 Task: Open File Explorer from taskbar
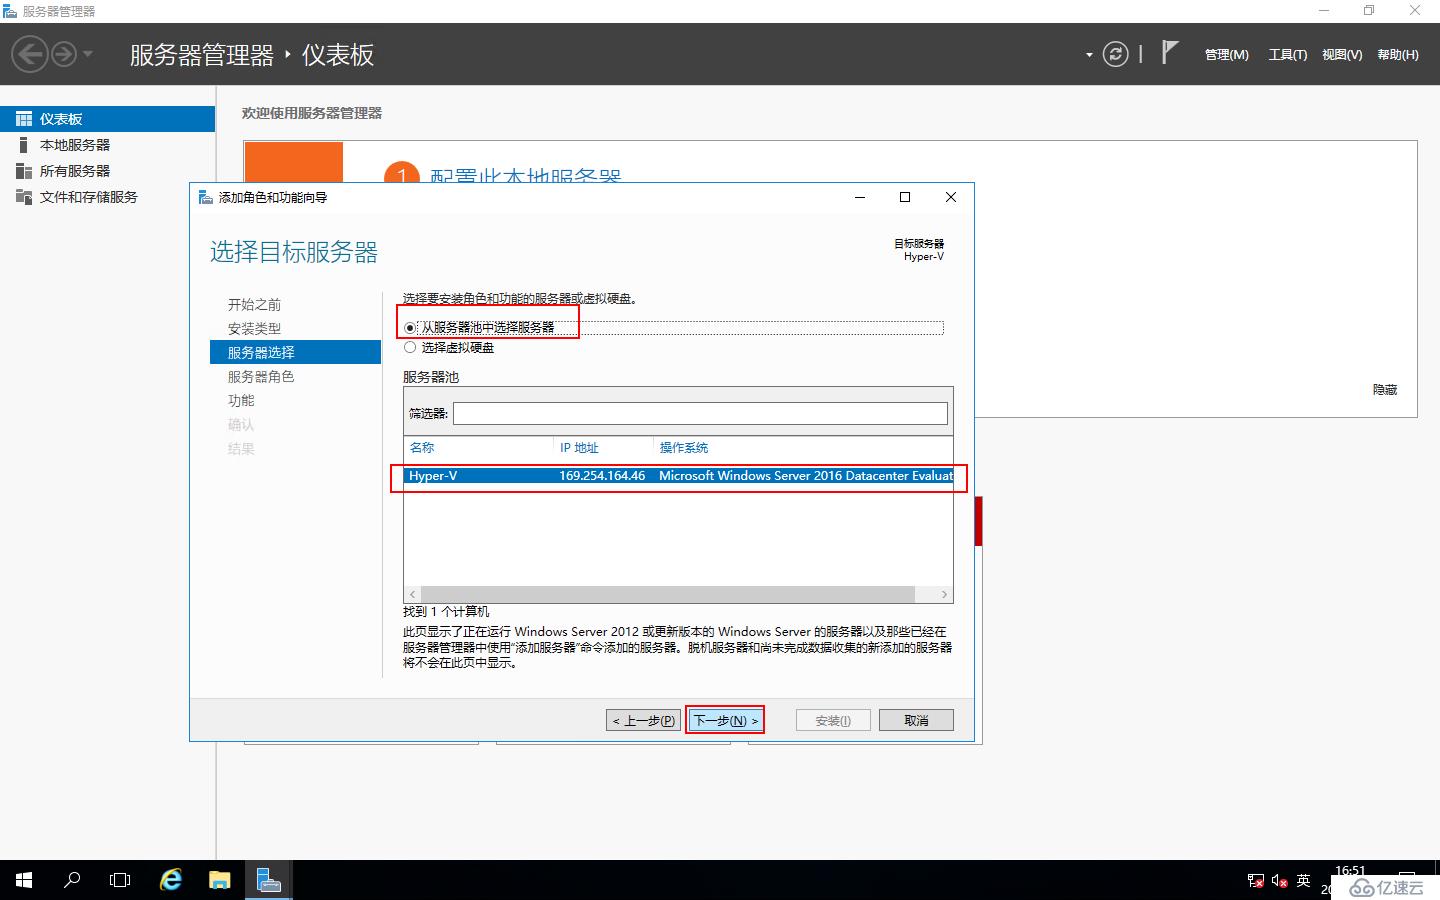(x=219, y=880)
